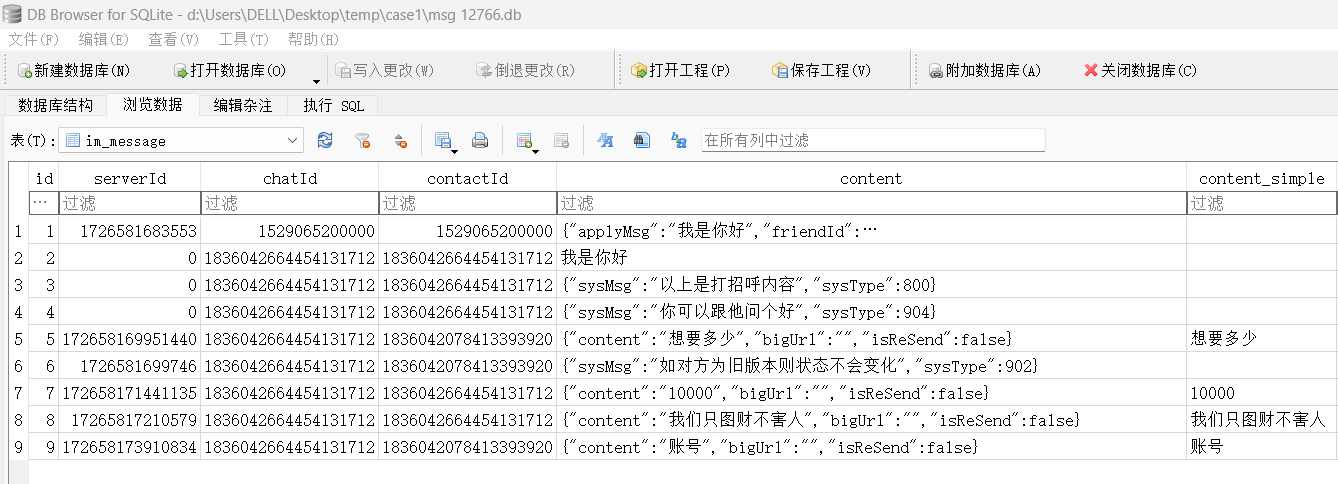Click 写入更改(W) toolbar button

click(384, 71)
